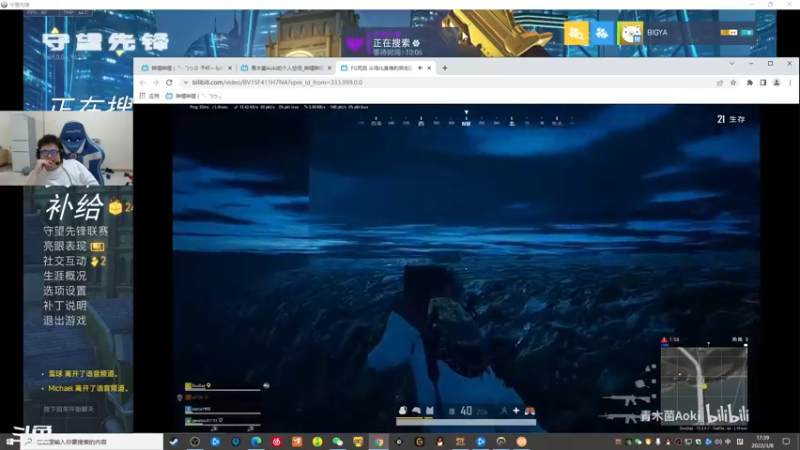Click the share page icon in Chrome
Viewport: 800px width, 450px height.
tap(719, 83)
